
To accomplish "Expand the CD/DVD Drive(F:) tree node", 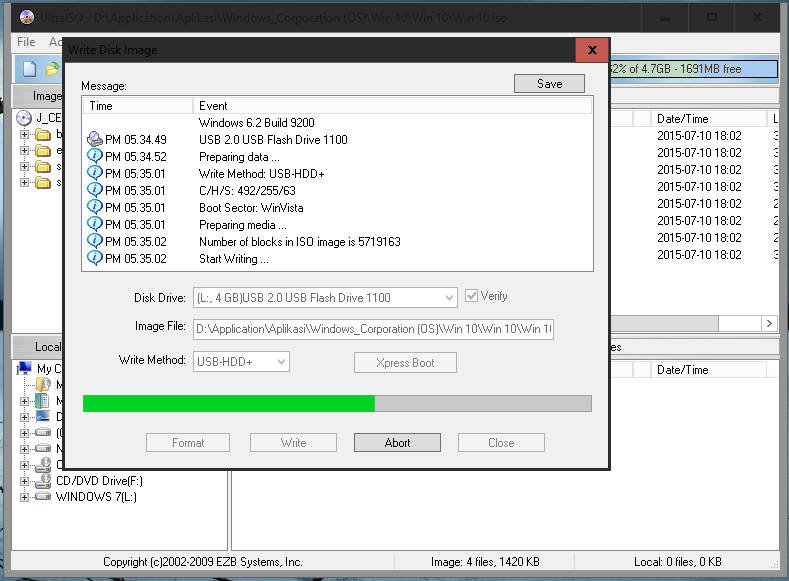I will click(24, 481).
